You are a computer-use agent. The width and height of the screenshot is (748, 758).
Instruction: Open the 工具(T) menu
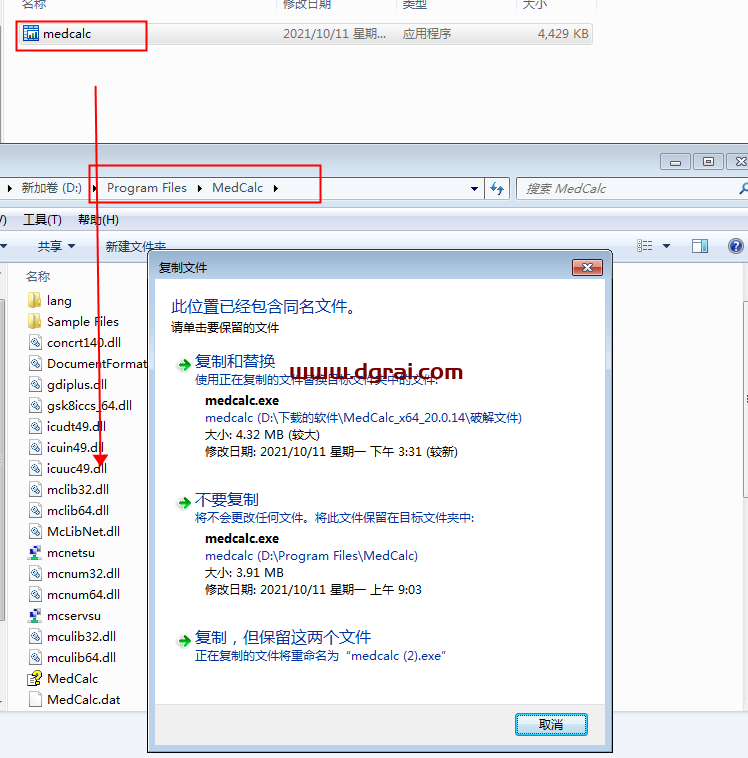(43, 220)
